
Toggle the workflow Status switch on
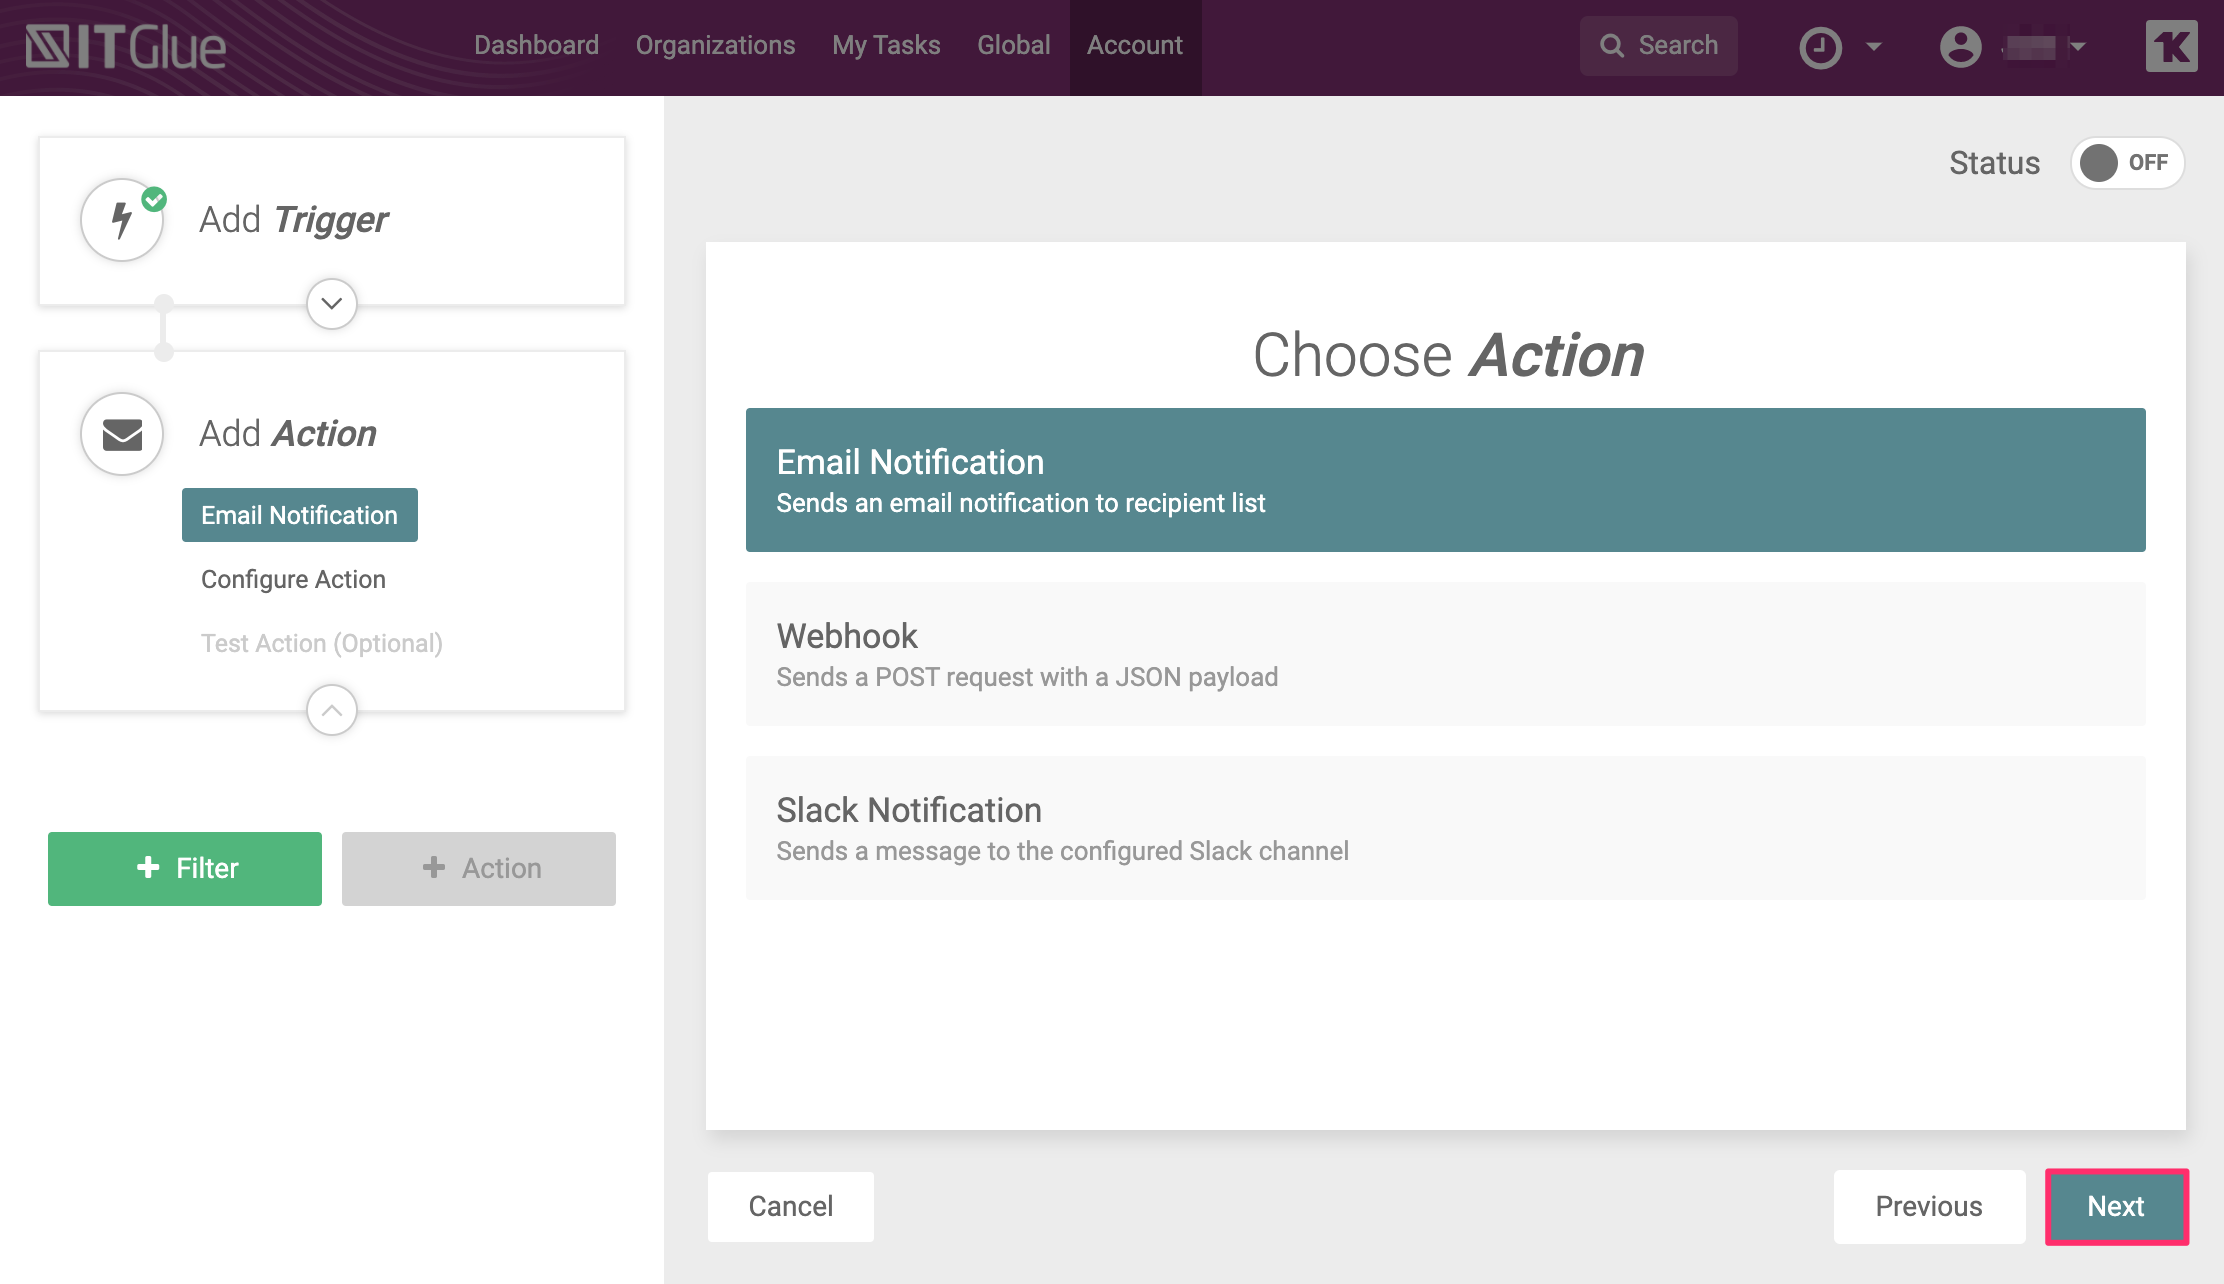[x=2126, y=163]
